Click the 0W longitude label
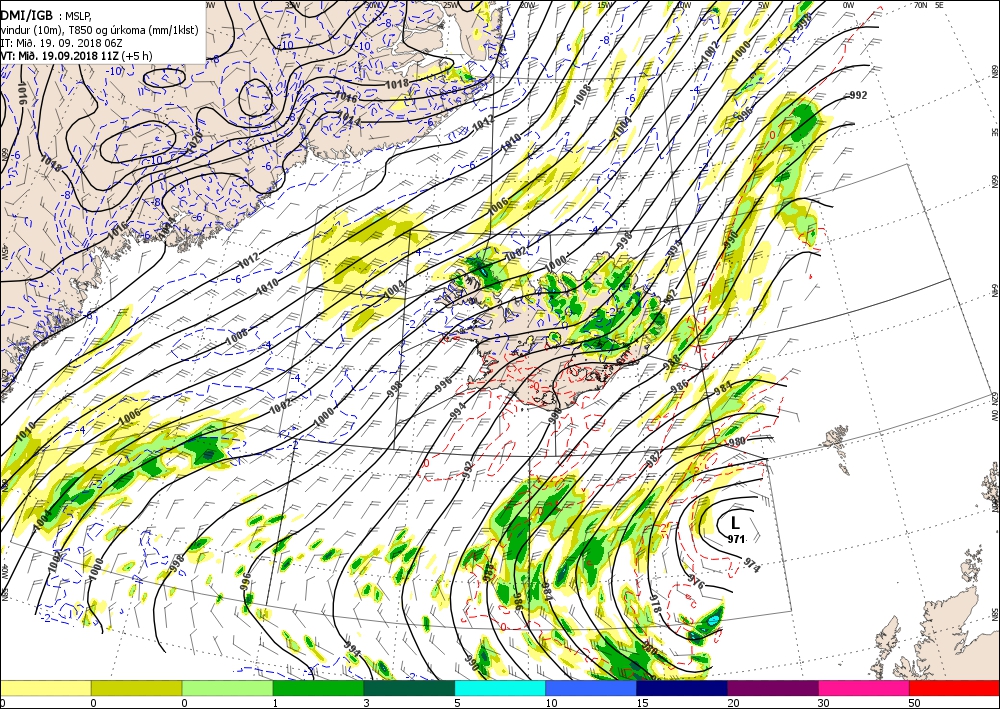1000x709 pixels. click(x=848, y=4)
